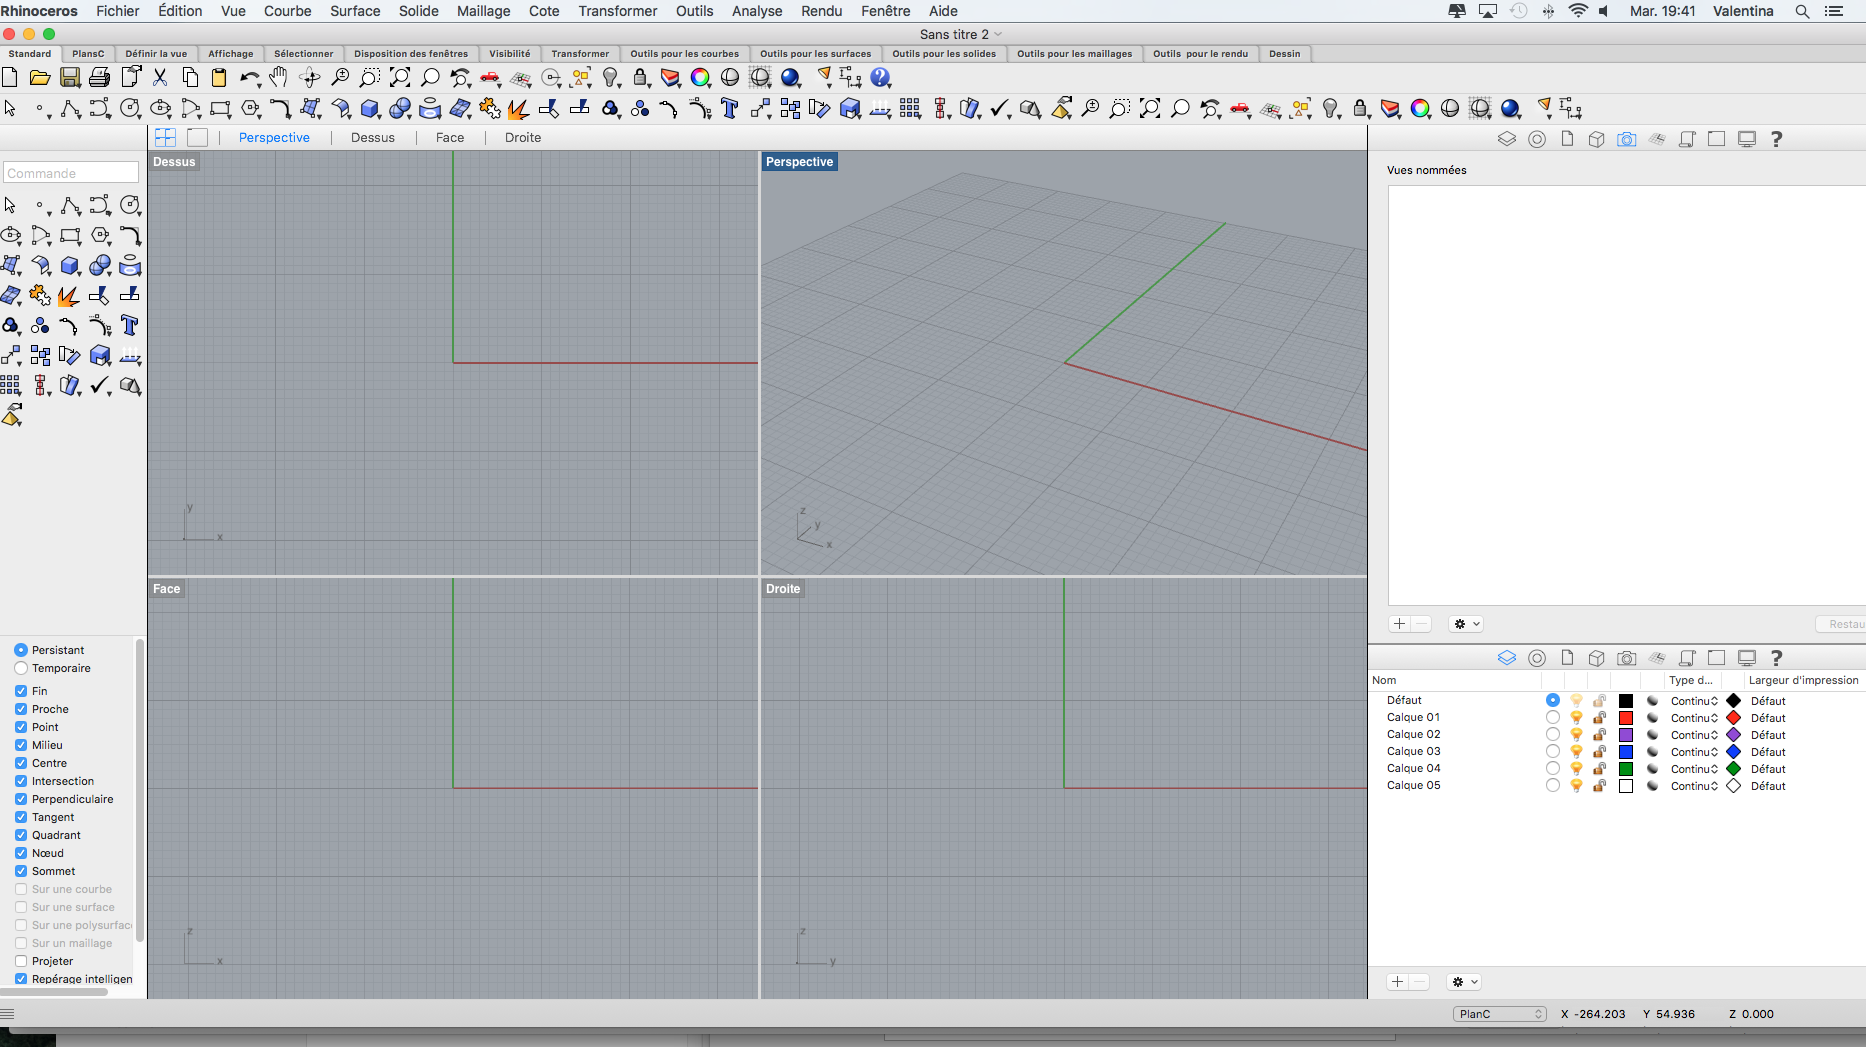The height and width of the screenshot is (1047, 1866).
Task: Click the Save floppy disk icon
Action: click(70, 78)
